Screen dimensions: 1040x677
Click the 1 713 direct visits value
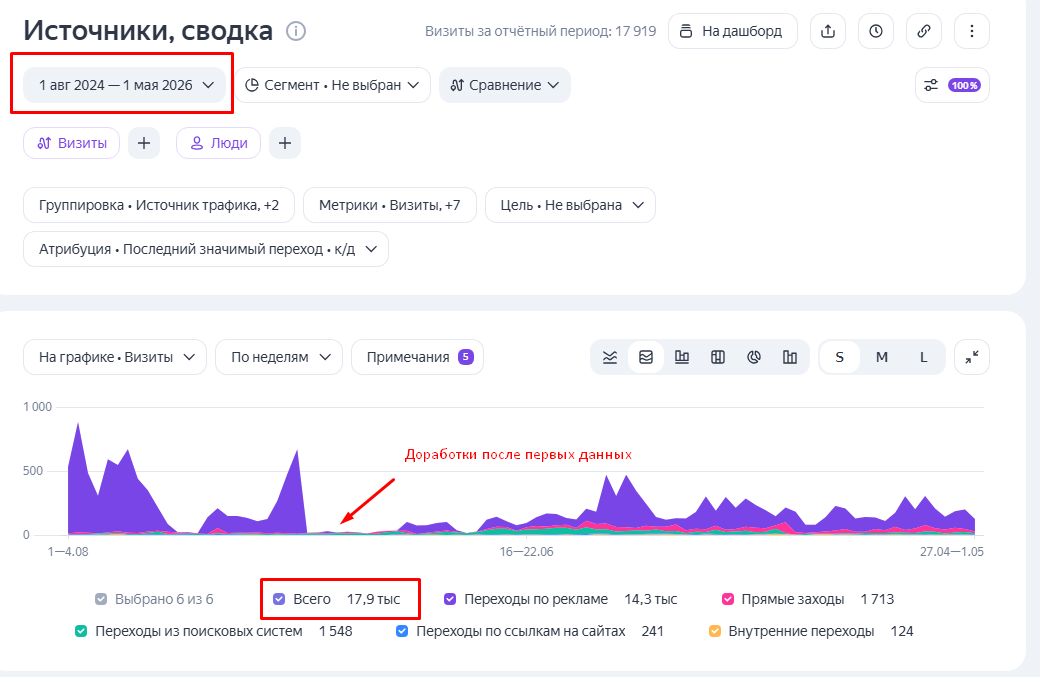878,599
